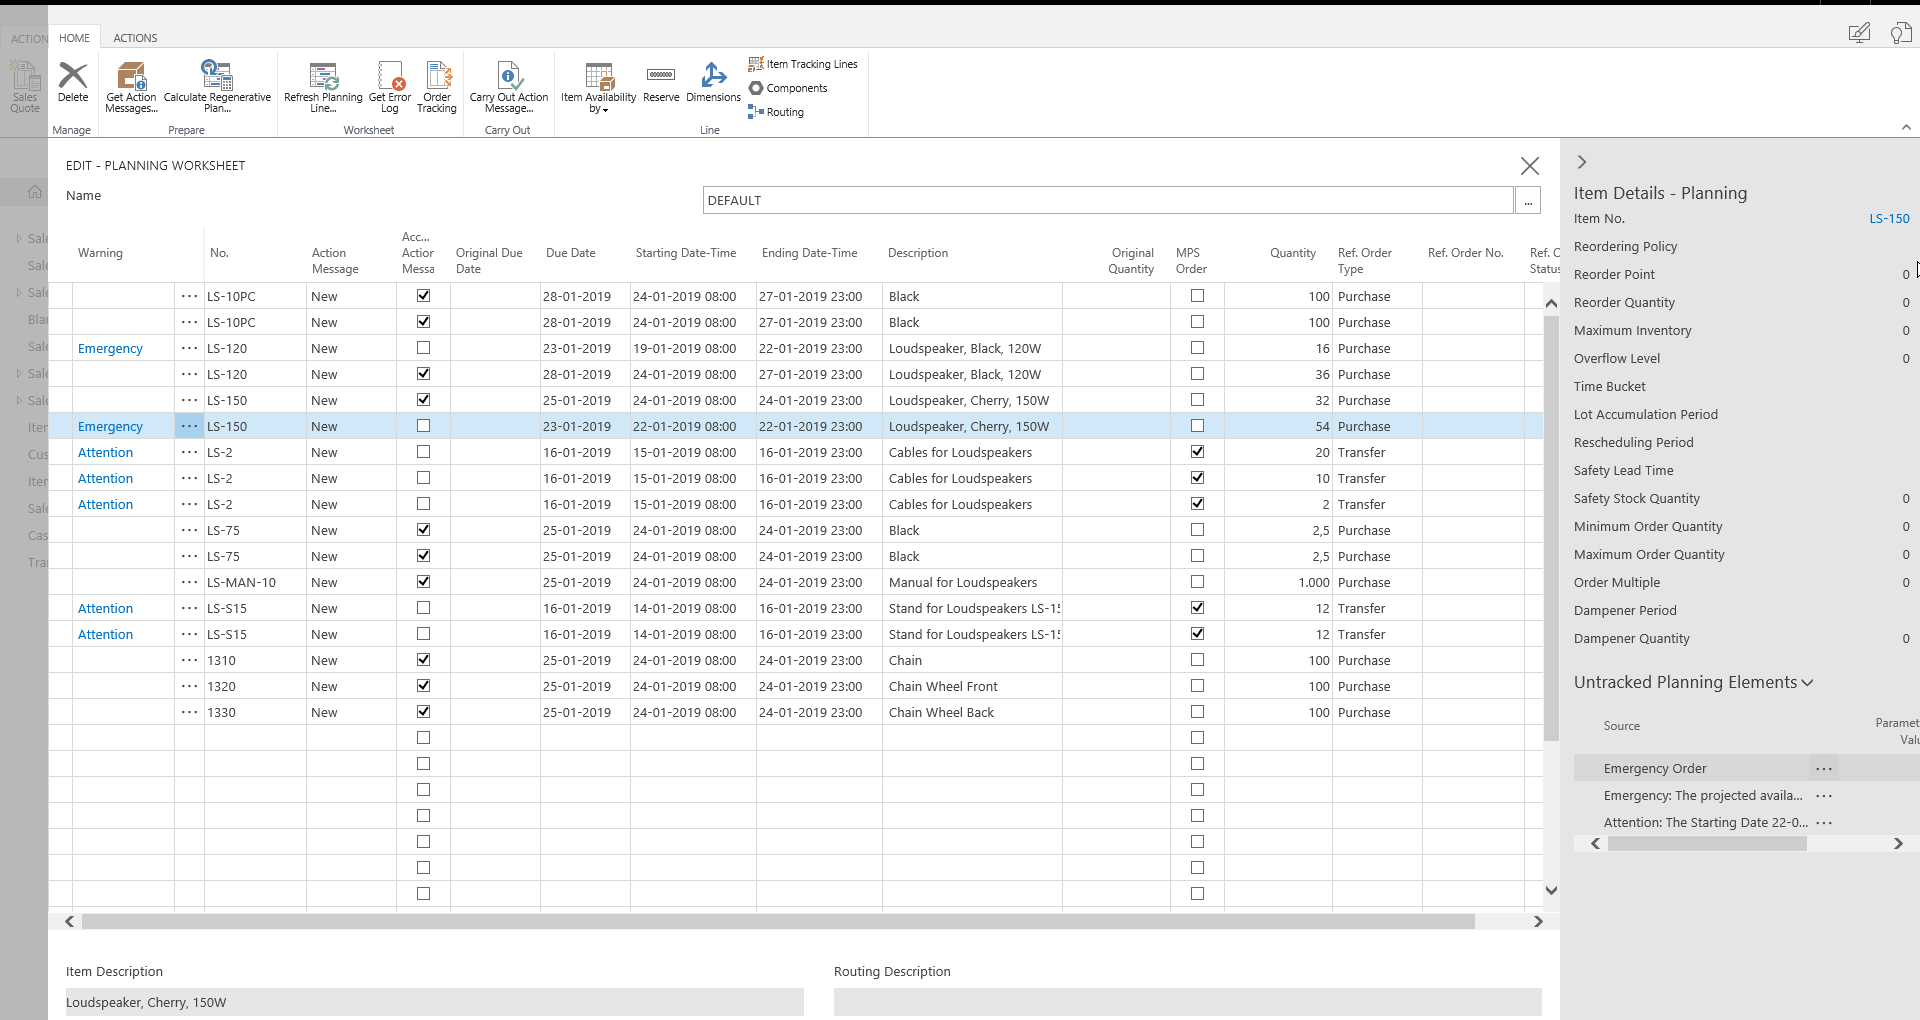Switch to the ACTIONS tab
This screenshot has height=1020, width=1920.
coord(135,38)
